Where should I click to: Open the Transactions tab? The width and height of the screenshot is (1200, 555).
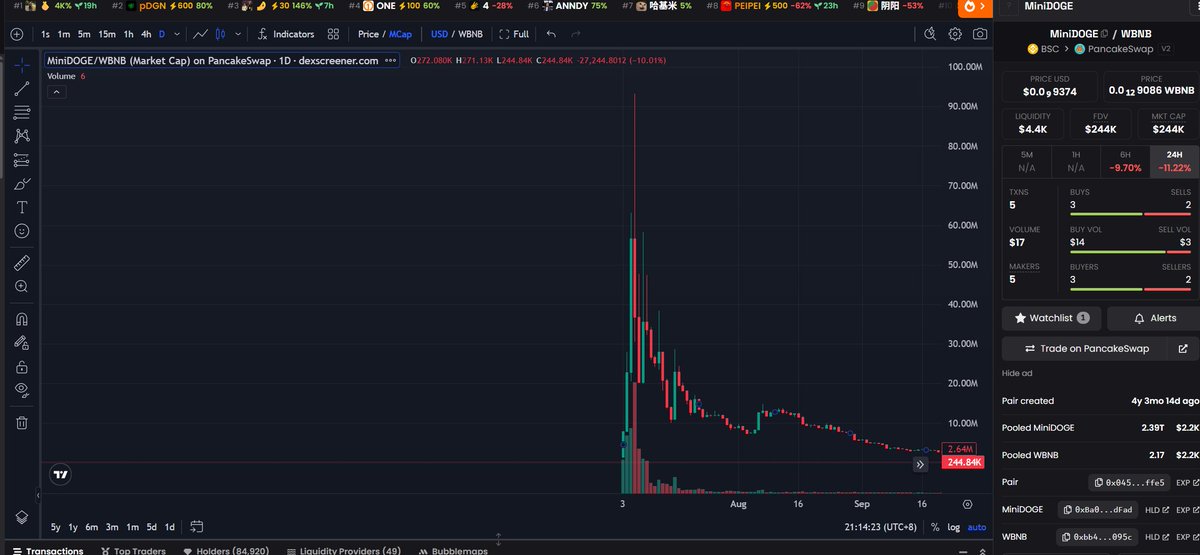pyautogui.click(x=48, y=550)
